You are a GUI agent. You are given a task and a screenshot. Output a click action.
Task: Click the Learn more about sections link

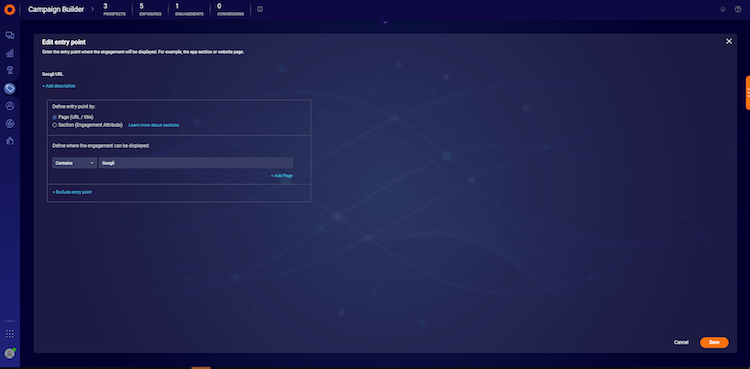[154, 125]
